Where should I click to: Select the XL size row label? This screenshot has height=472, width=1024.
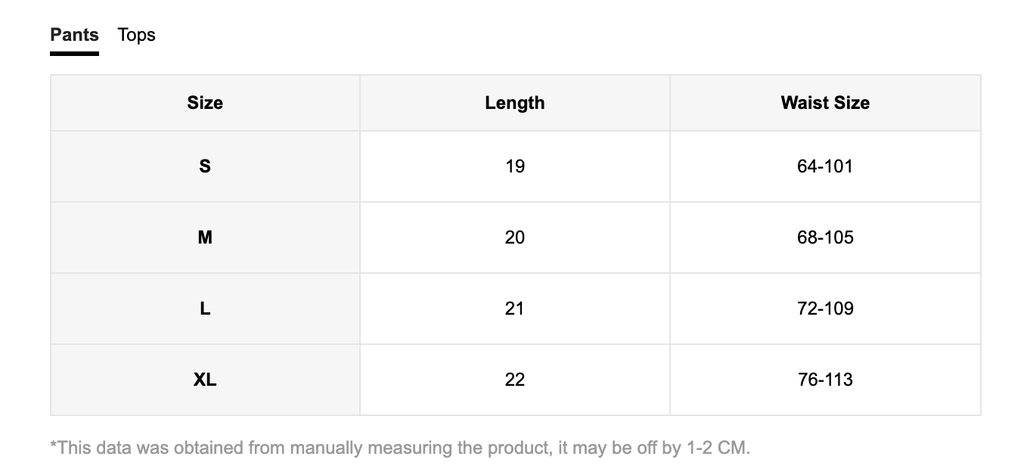pyautogui.click(x=205, y=380)
